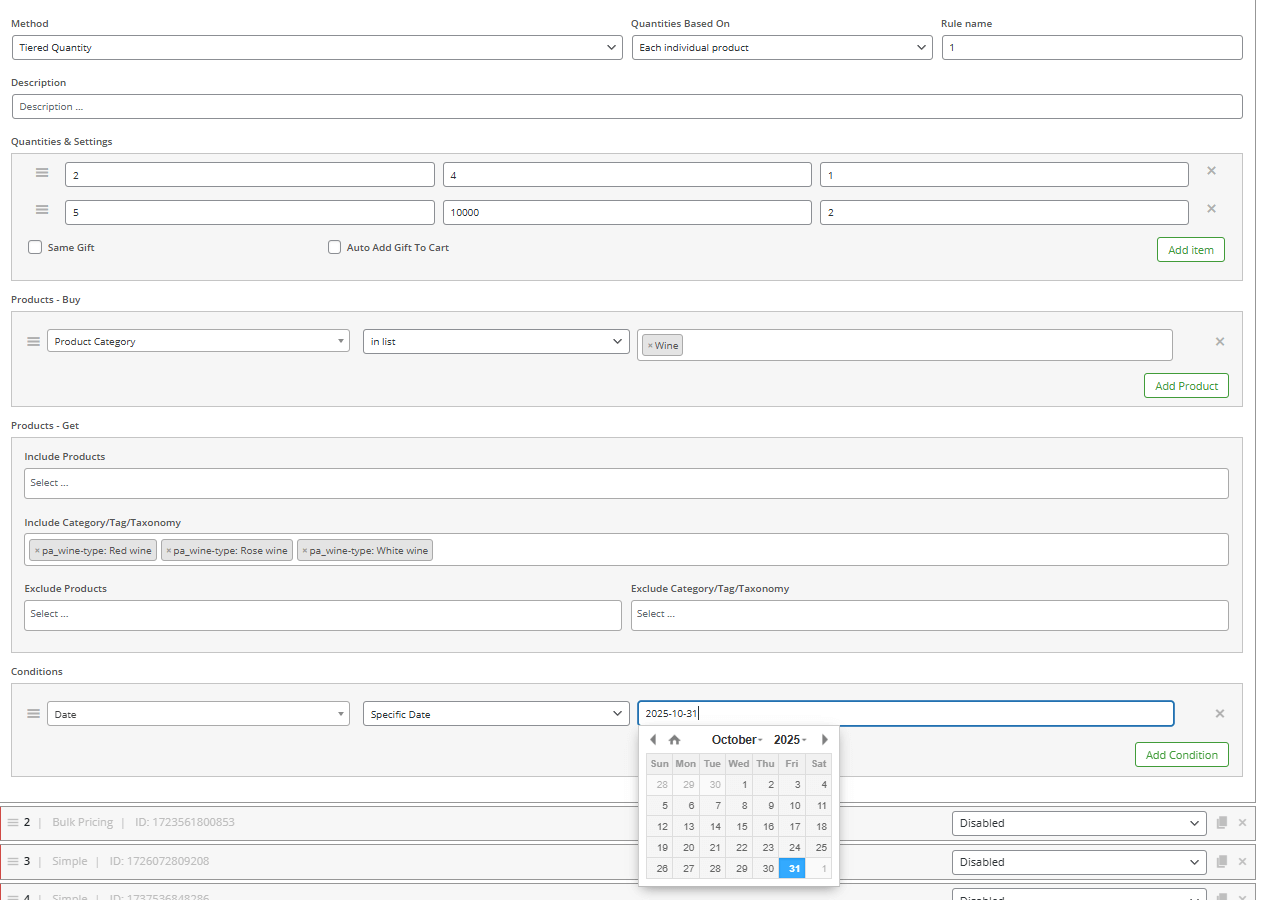This screenshot has height=900, width=1267.
Task: Go to next month in calendar
Action: [825, 740]
